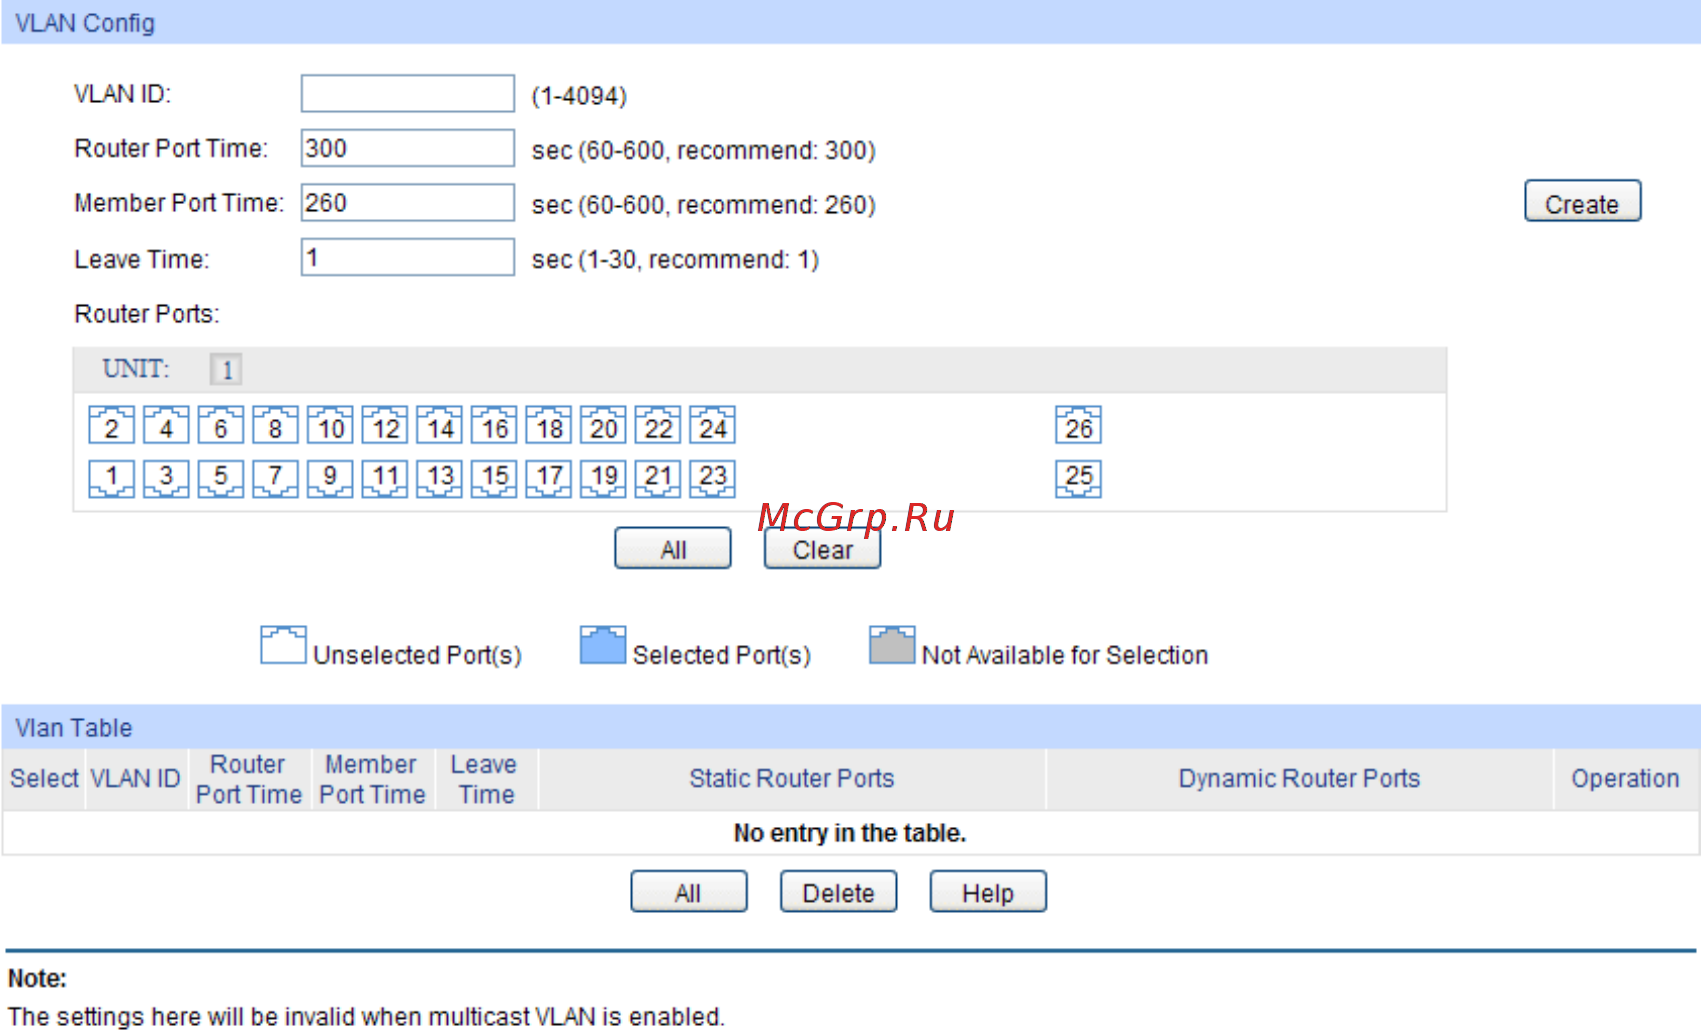Image resolution: width=1701 pixels, height=1032 pixels.
Task: Clear the router port selection
Action: click(x=822, y=548)
